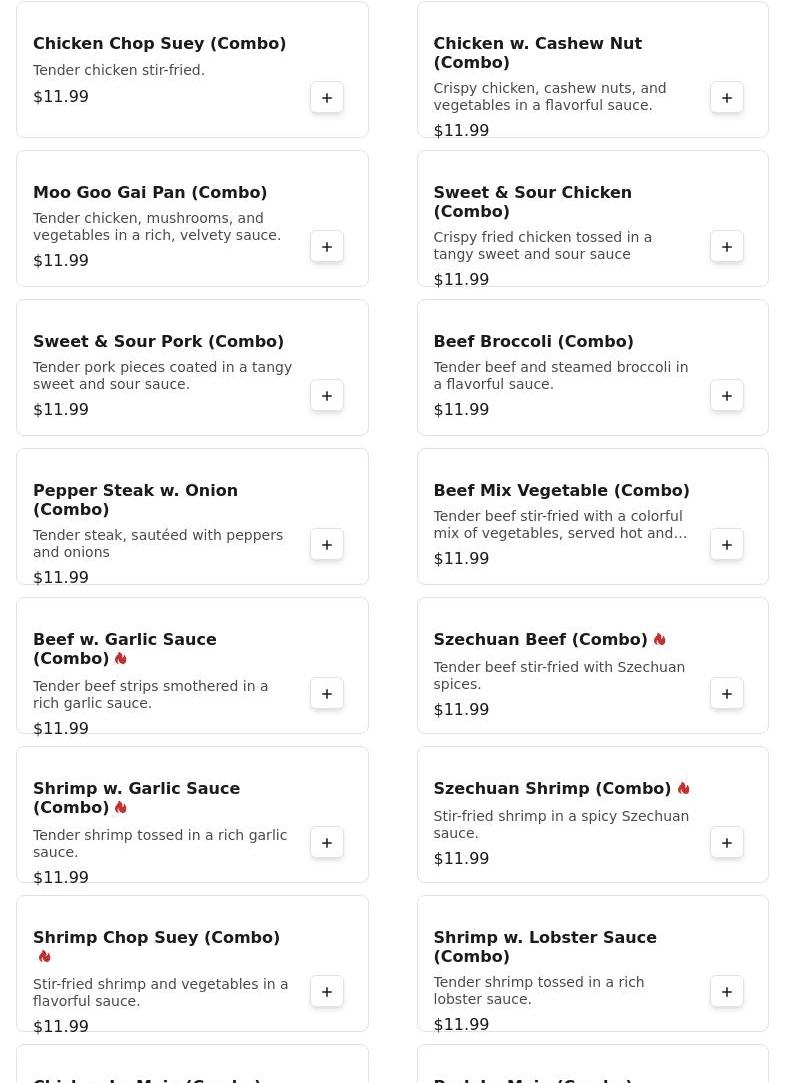Click spicy flame icon under Shrimp Chop Suey

click(45, 957)
